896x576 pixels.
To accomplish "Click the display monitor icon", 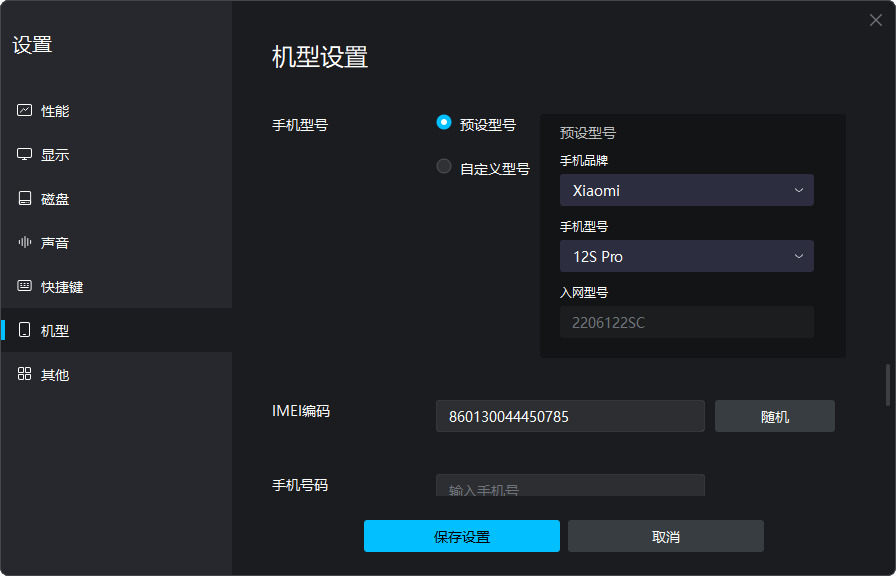I will coord(25,155).
